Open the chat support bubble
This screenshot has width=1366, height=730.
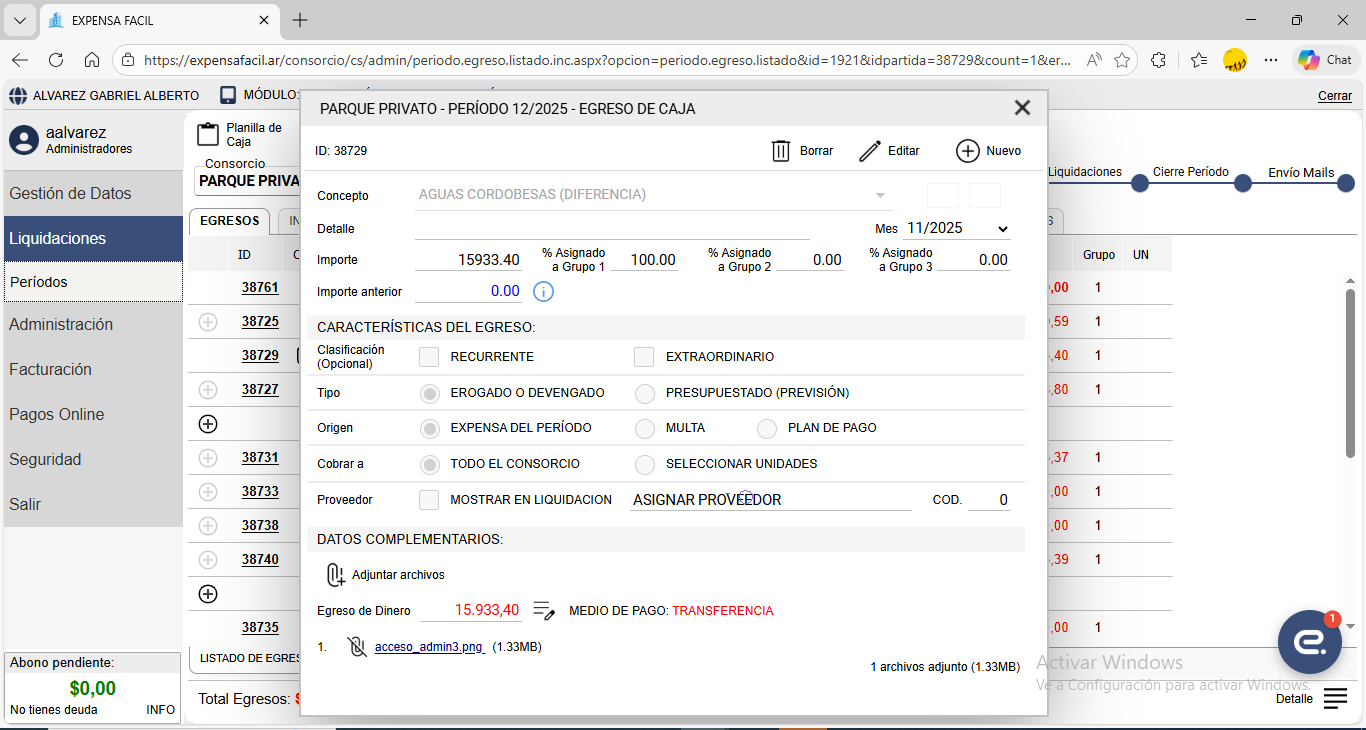[x=1309, y=642]
